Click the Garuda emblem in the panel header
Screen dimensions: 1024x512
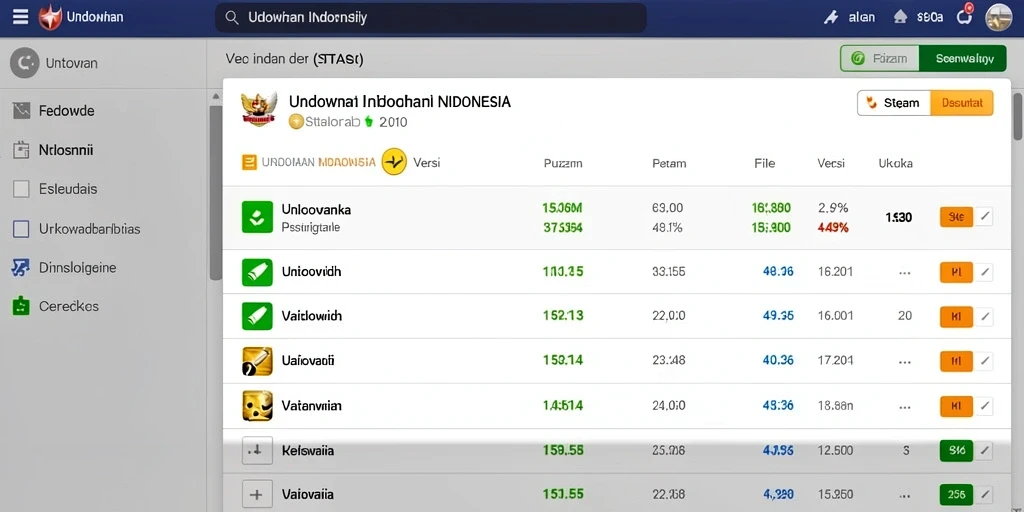[259, 109]
